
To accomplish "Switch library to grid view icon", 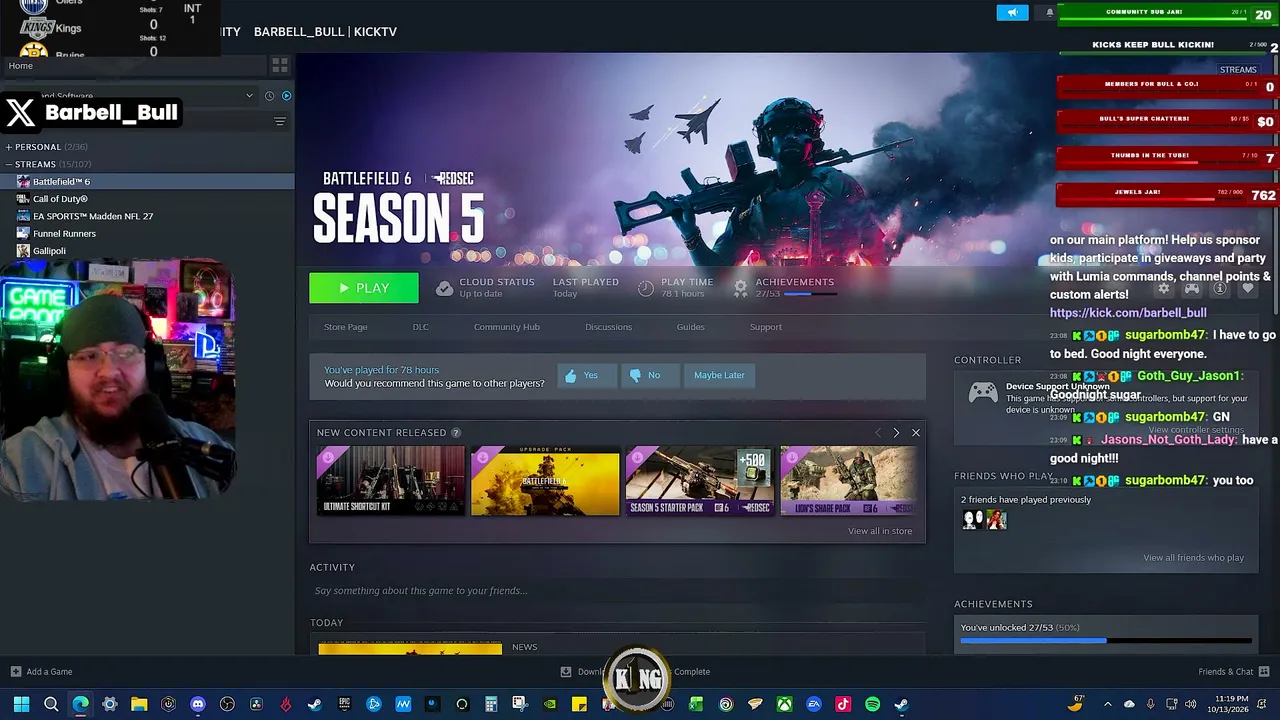I will click(280, 65).
